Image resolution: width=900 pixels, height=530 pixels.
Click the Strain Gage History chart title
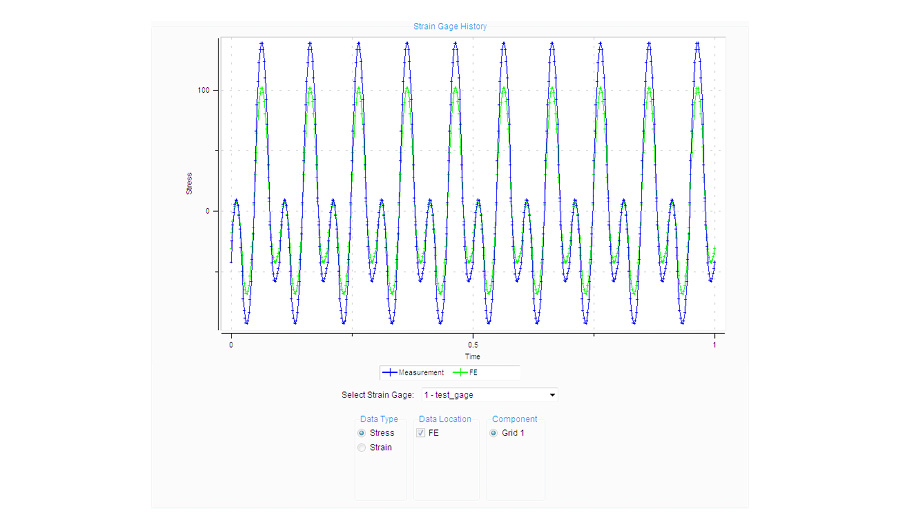[x=450, y=26]
